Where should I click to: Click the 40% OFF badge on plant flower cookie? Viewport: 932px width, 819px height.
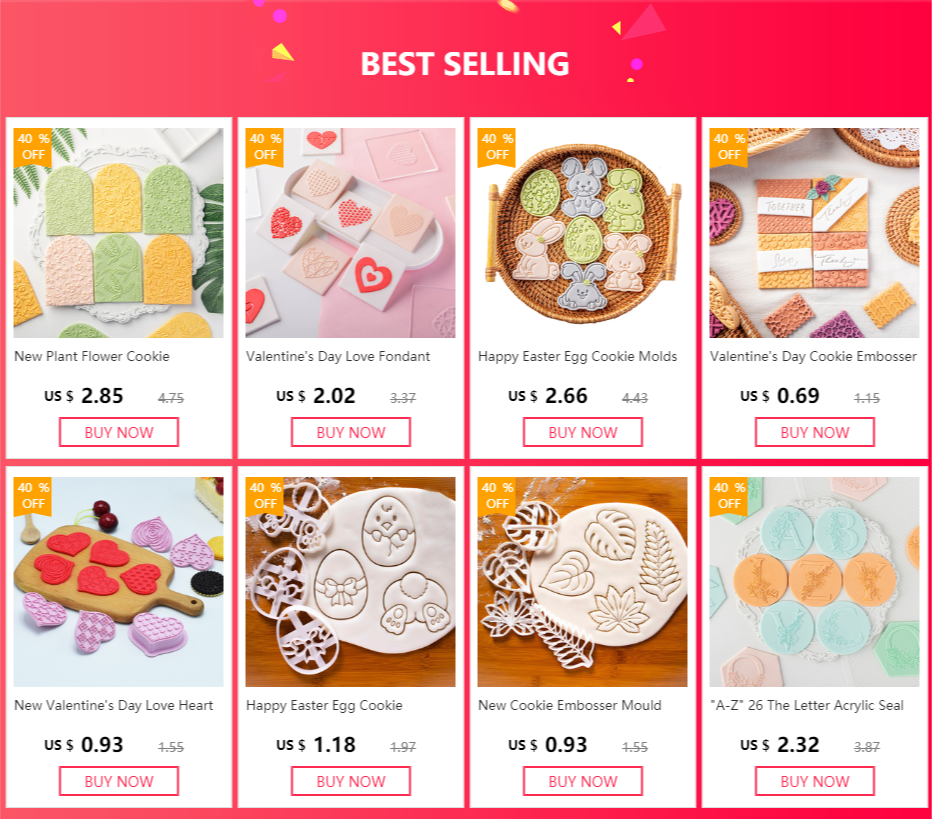(x=33, y=147)
